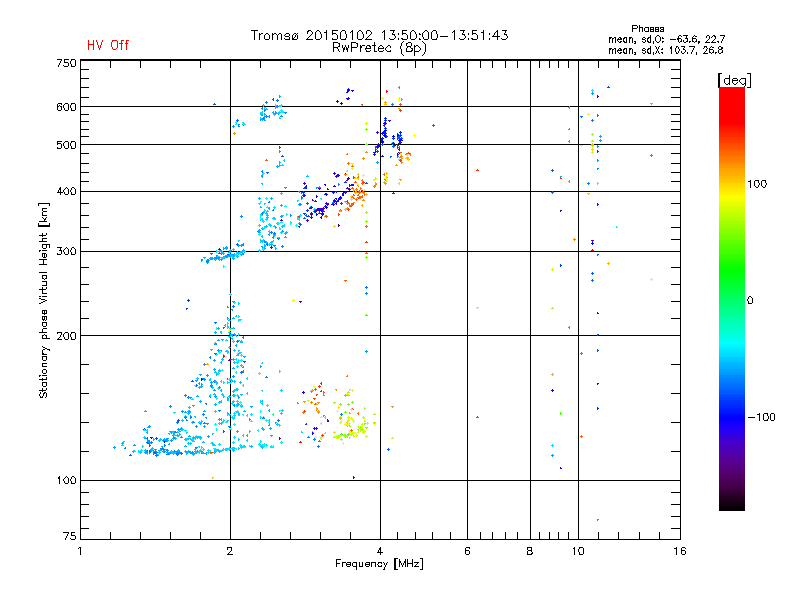
Task: Click the x-axis label '1'
Action: point(80,551)
